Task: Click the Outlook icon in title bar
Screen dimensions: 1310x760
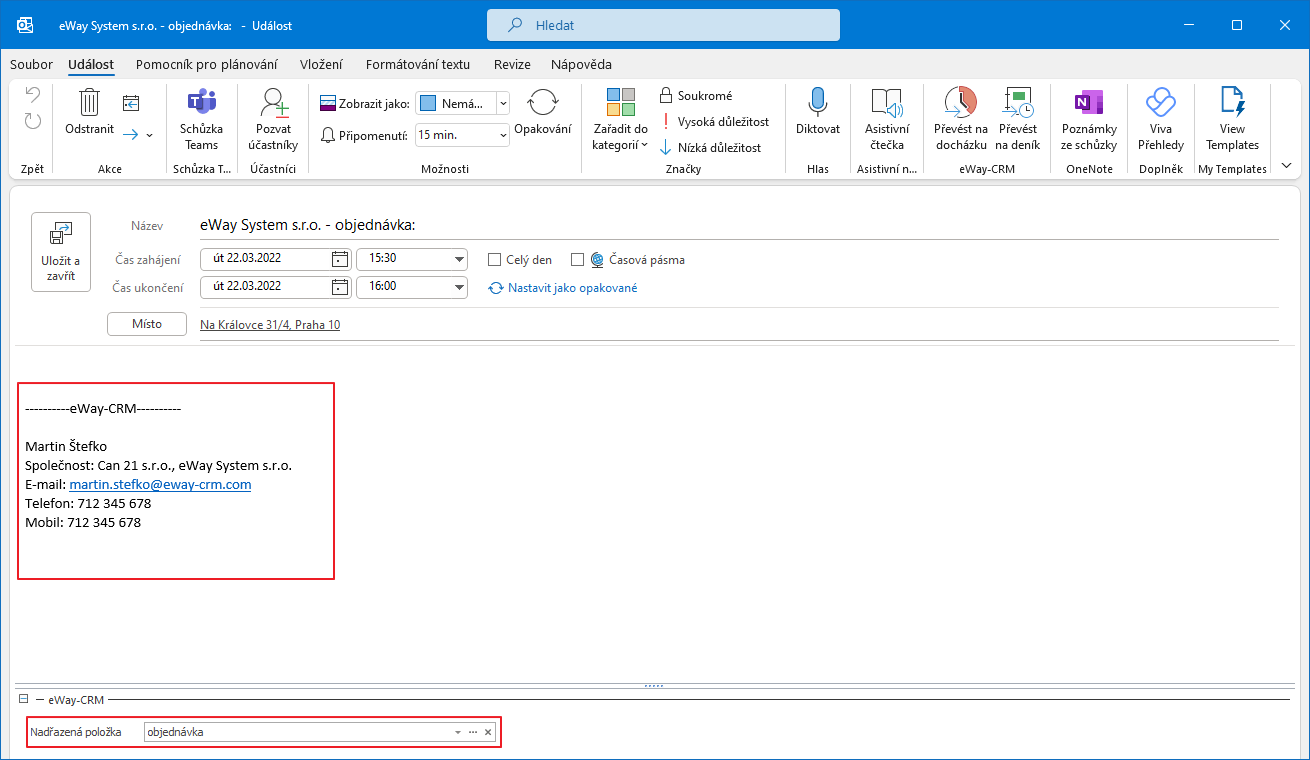Action: click(x=25, y=25)
